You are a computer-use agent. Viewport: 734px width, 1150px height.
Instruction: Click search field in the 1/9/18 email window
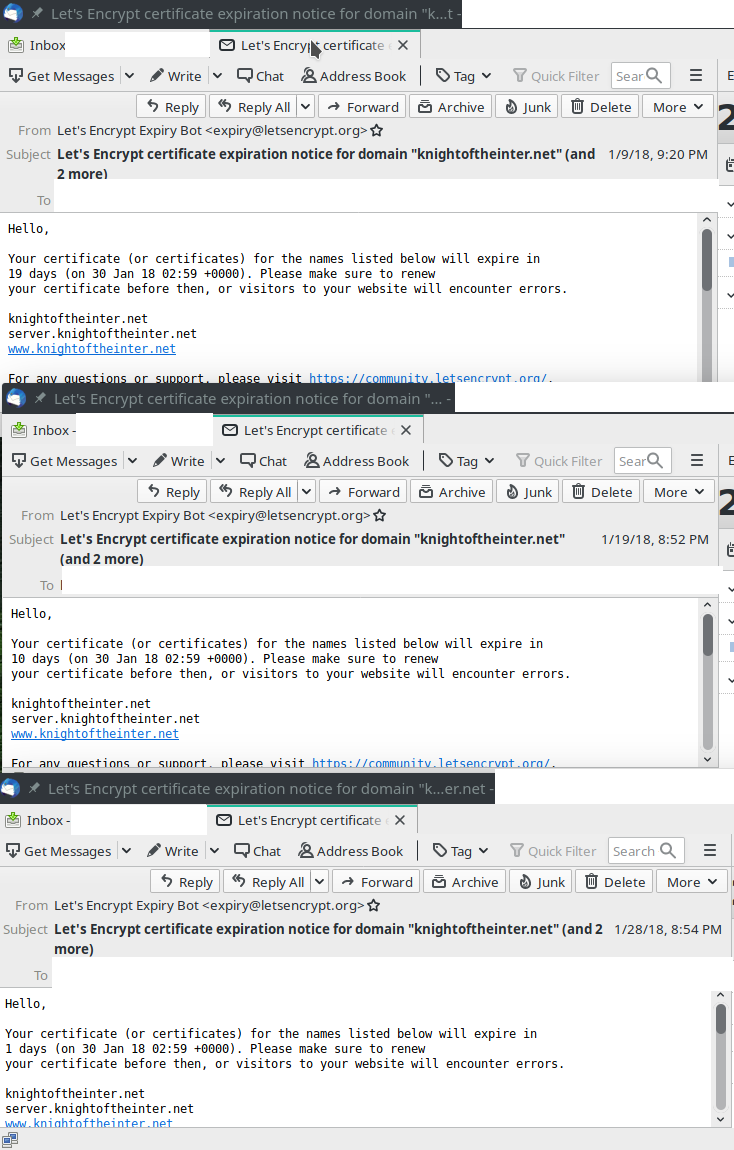coord(639,76)
